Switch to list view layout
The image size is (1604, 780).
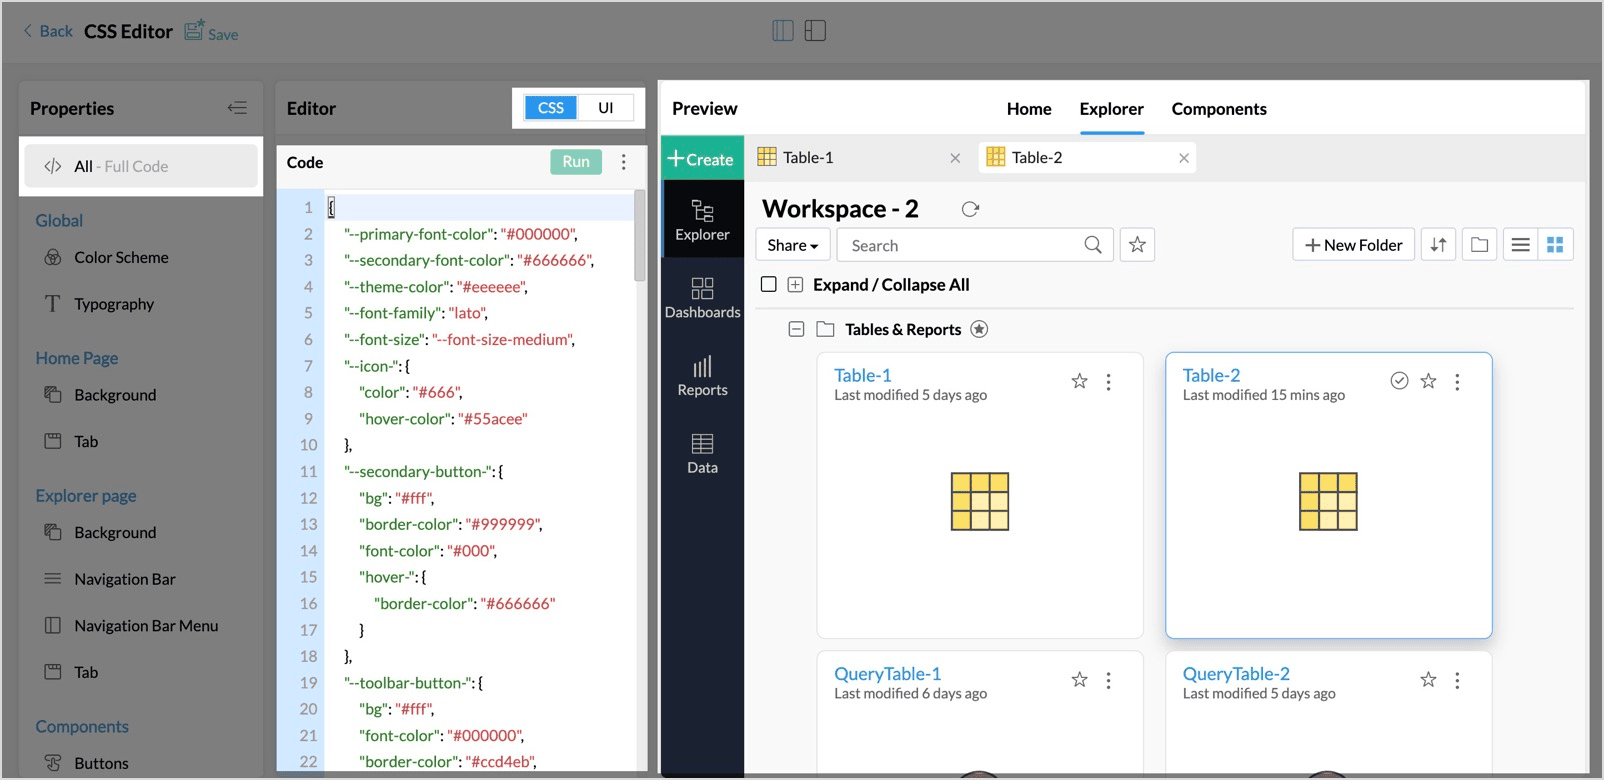[1520, 245]
